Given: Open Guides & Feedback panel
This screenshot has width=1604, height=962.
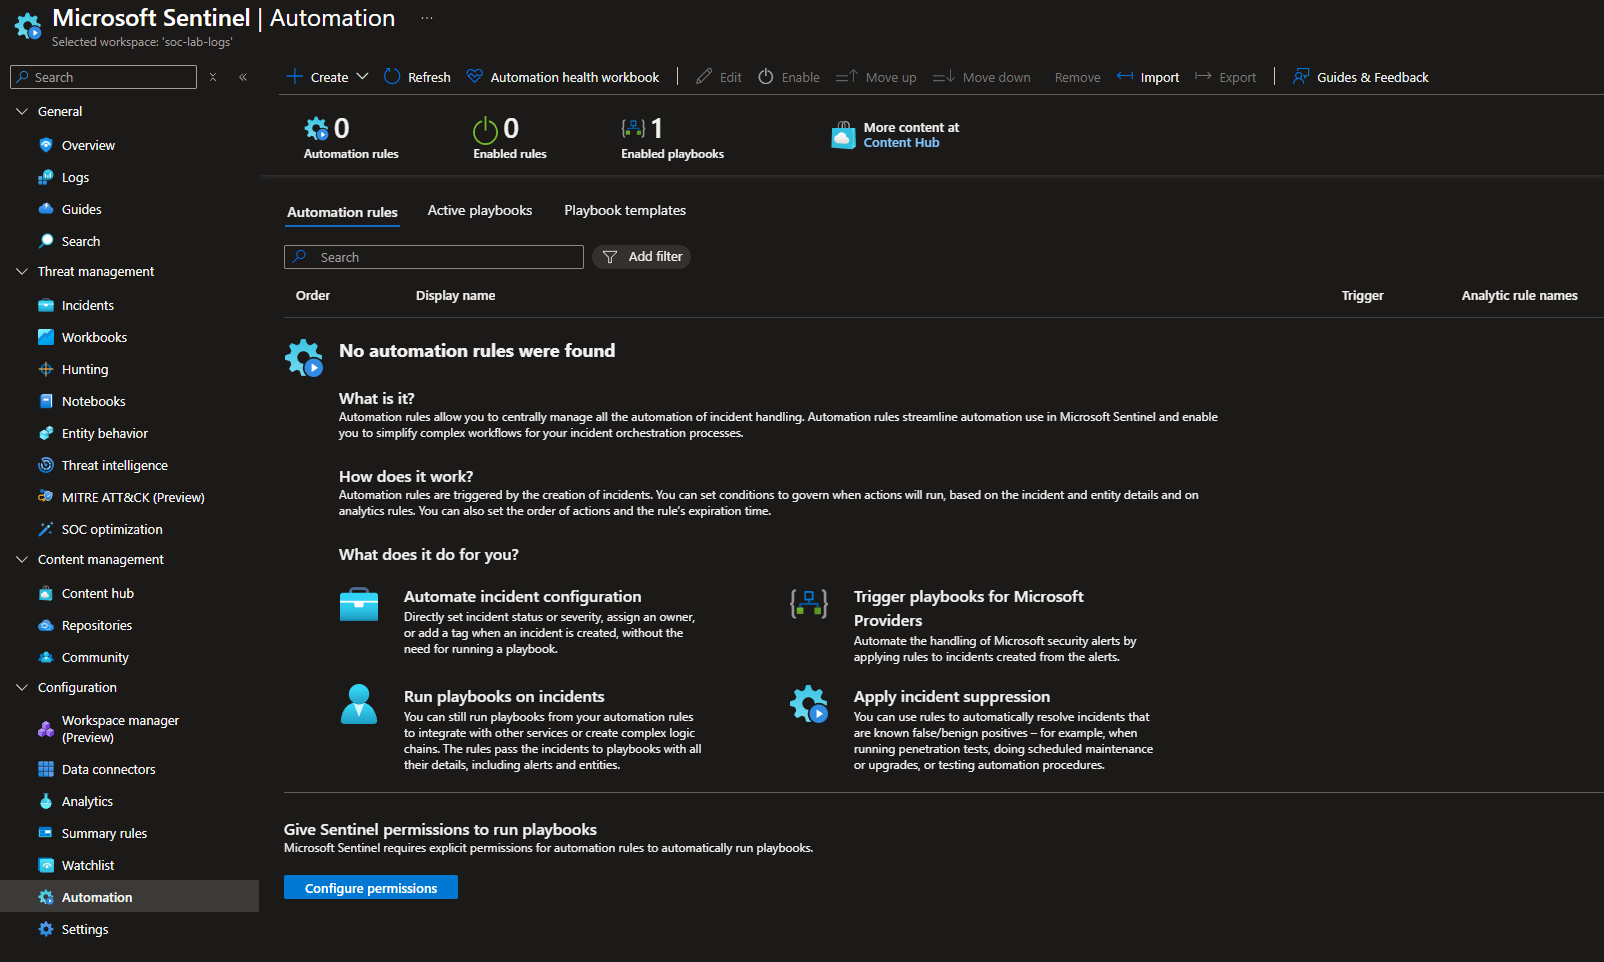Looking at the screenshot, I should [1360, 77].
